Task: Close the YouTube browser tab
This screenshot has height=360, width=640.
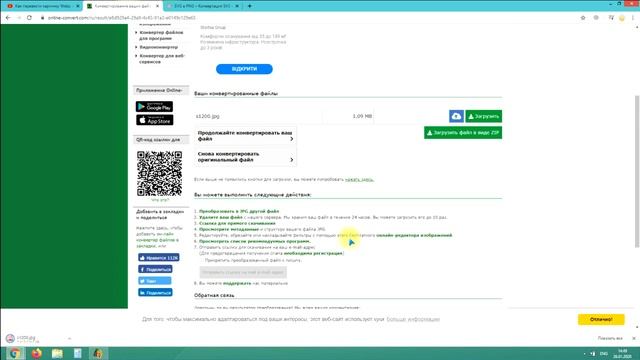Action: pos(78,6)
